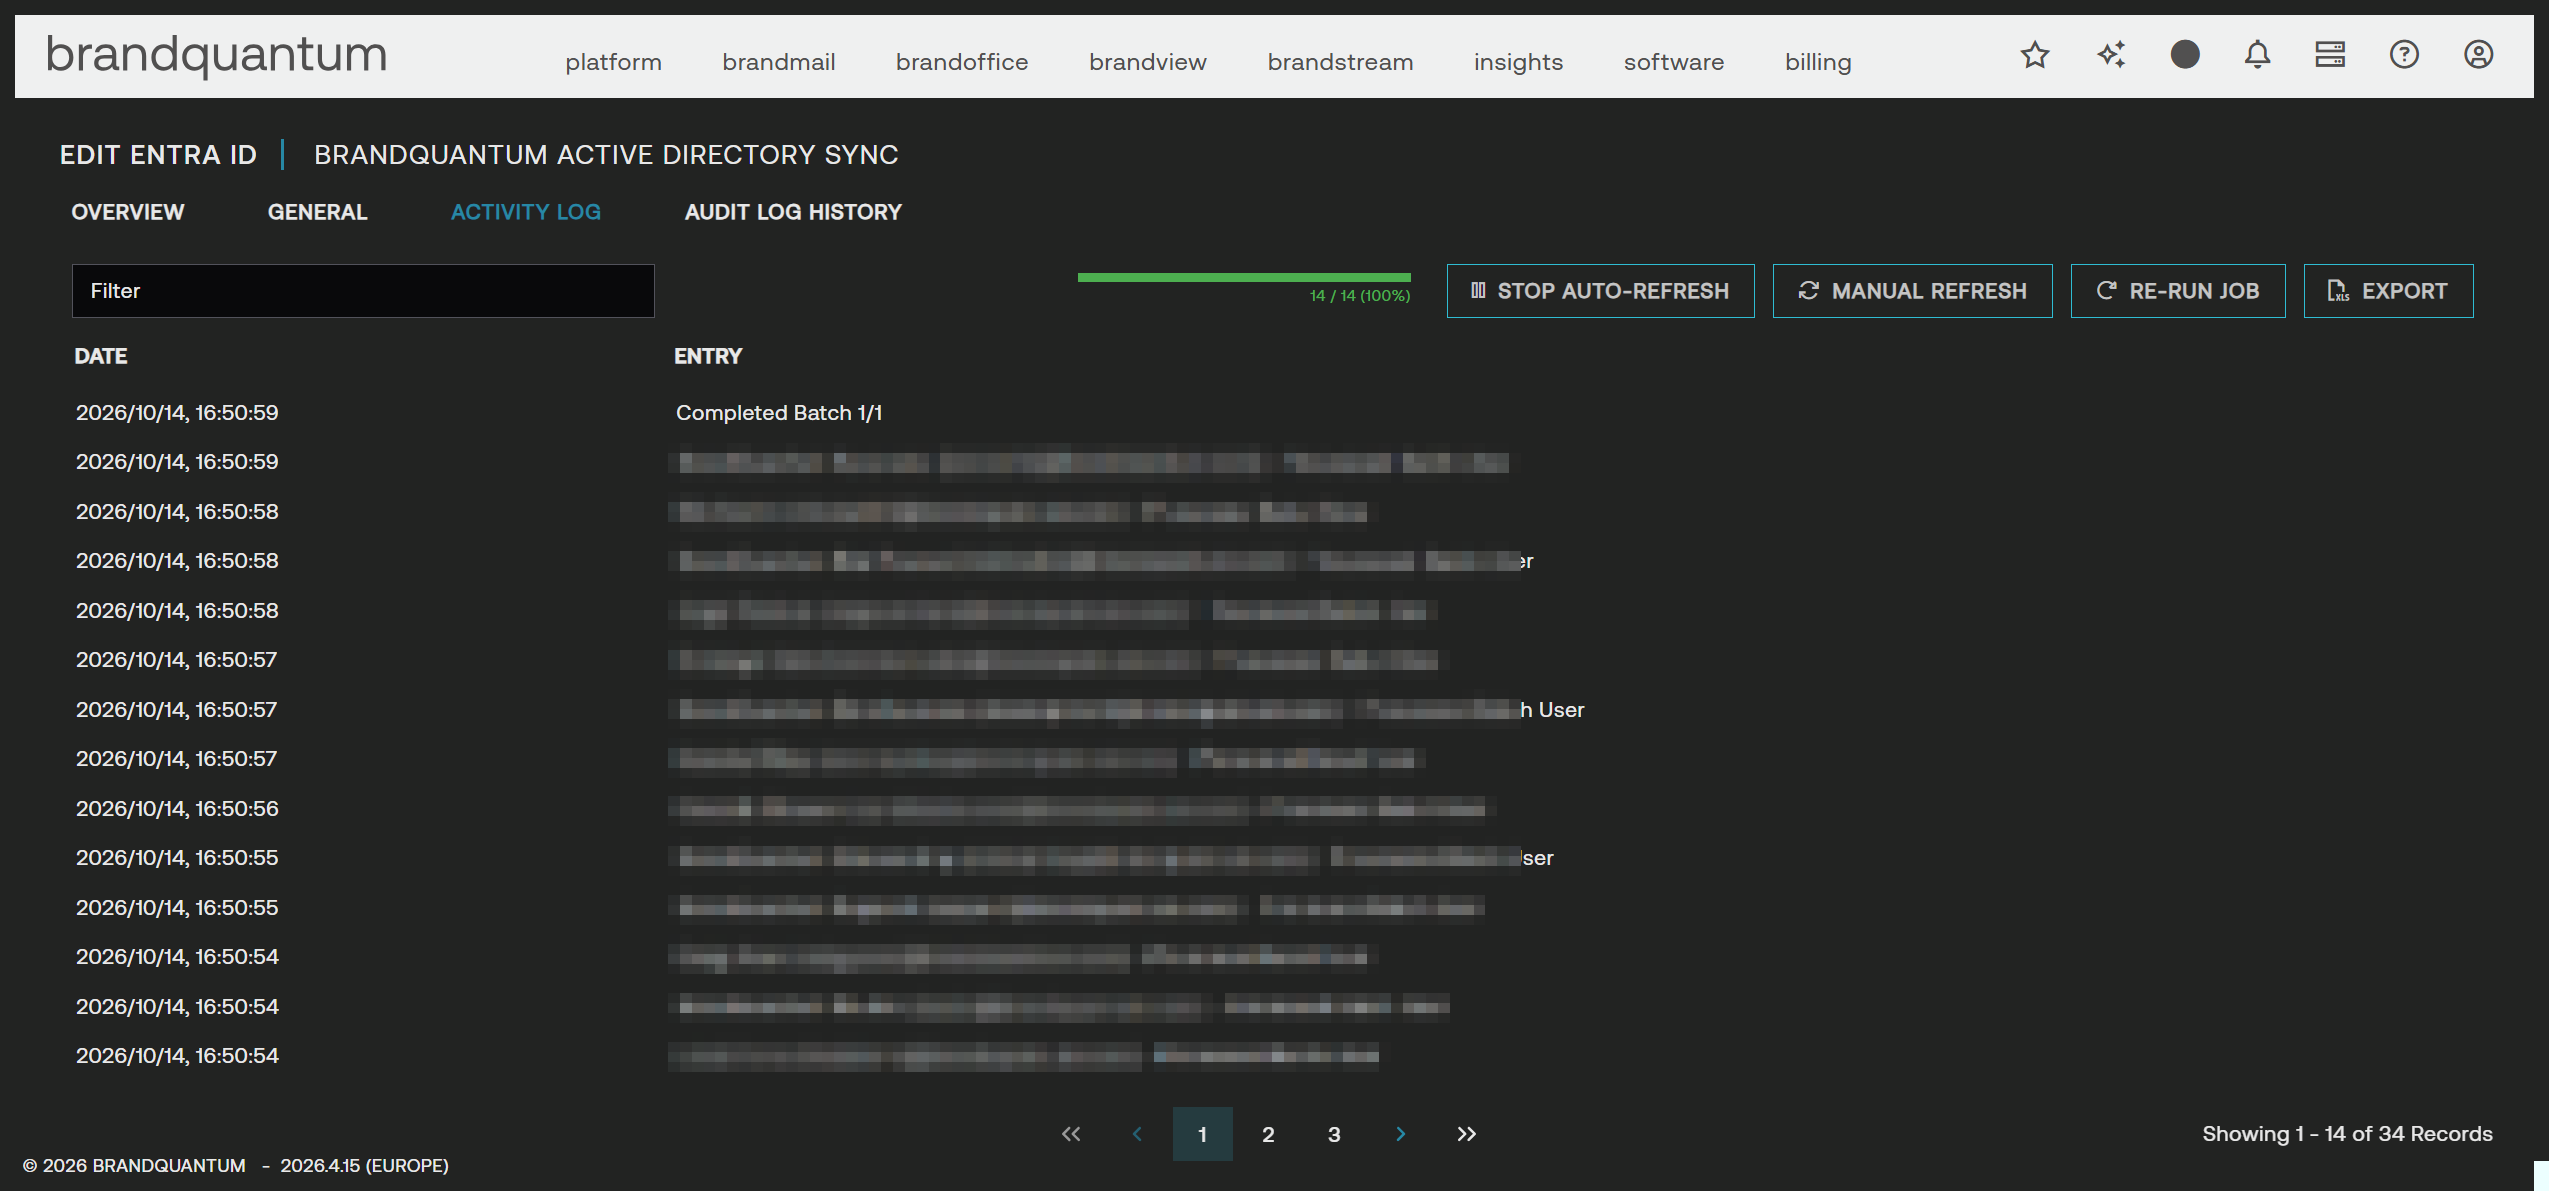Click the 14 / 14 progress bar
Viewport: 2549px width, 1191px height.
point(1244,277)
